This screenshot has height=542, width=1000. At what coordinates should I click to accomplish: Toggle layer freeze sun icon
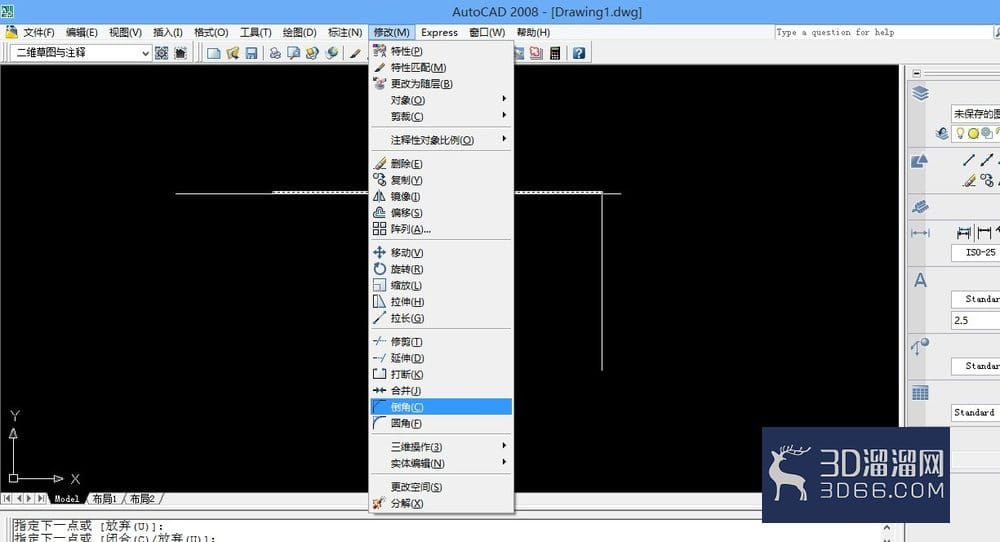973,133
